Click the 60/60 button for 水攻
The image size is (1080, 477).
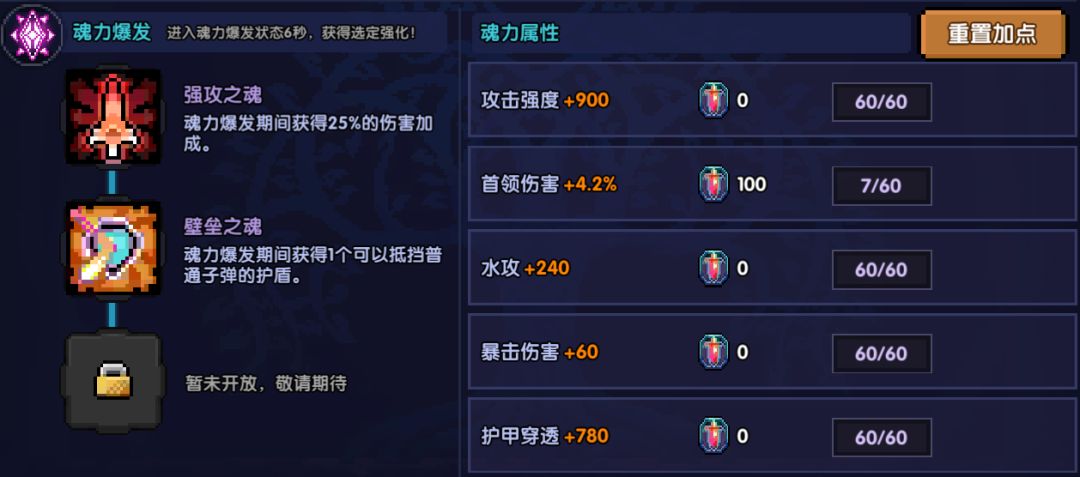click(x=881, y=270)
